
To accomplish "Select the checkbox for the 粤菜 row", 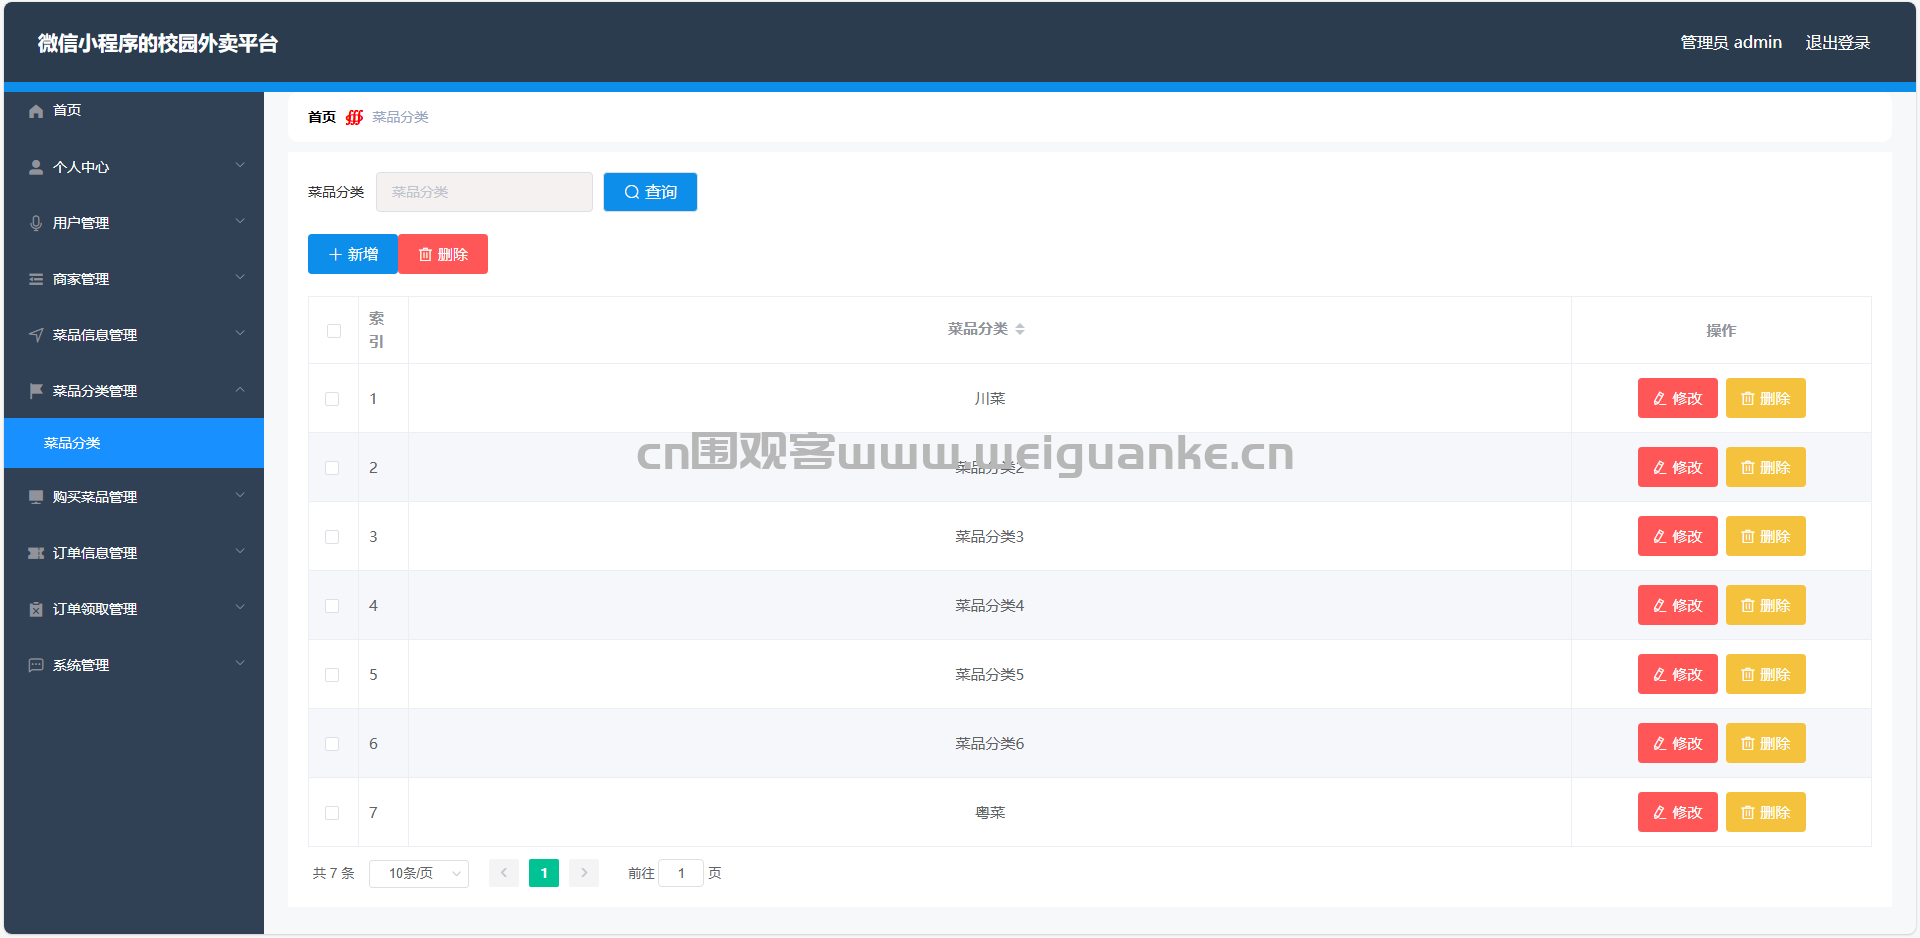I will click(x=332, y=813).
